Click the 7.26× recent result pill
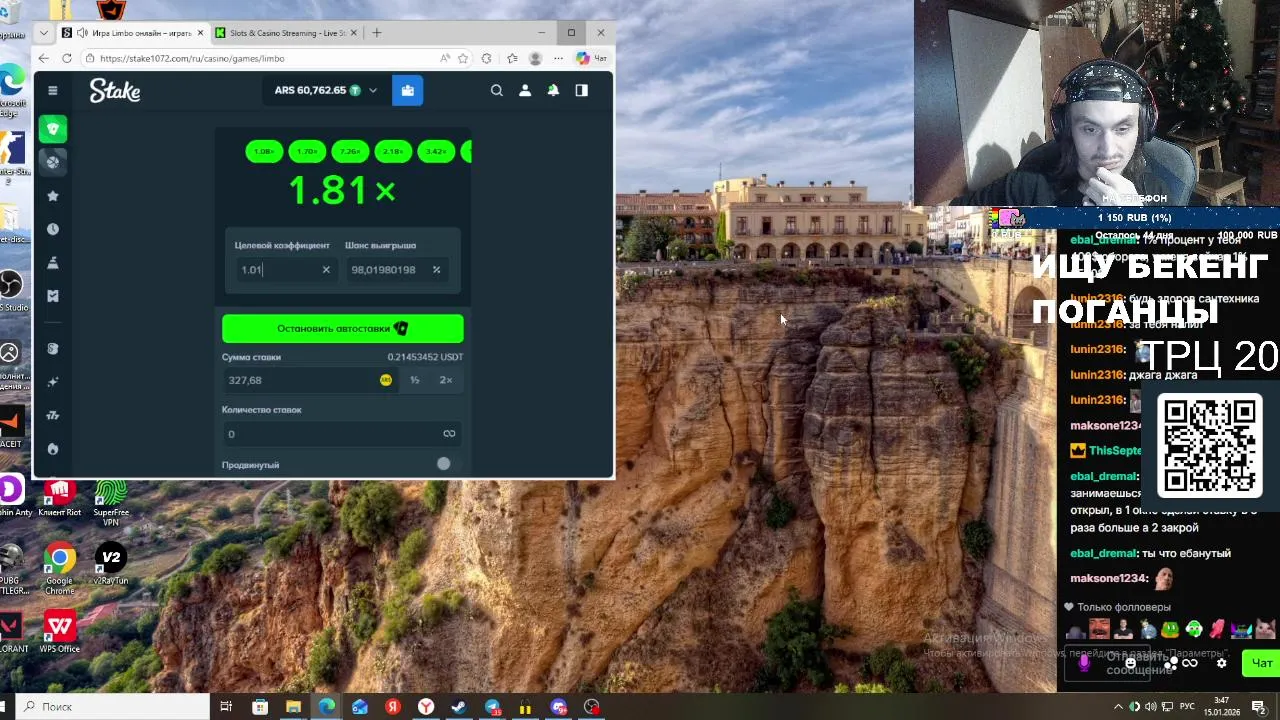The image size is (1280, 720). coord(350,151)
